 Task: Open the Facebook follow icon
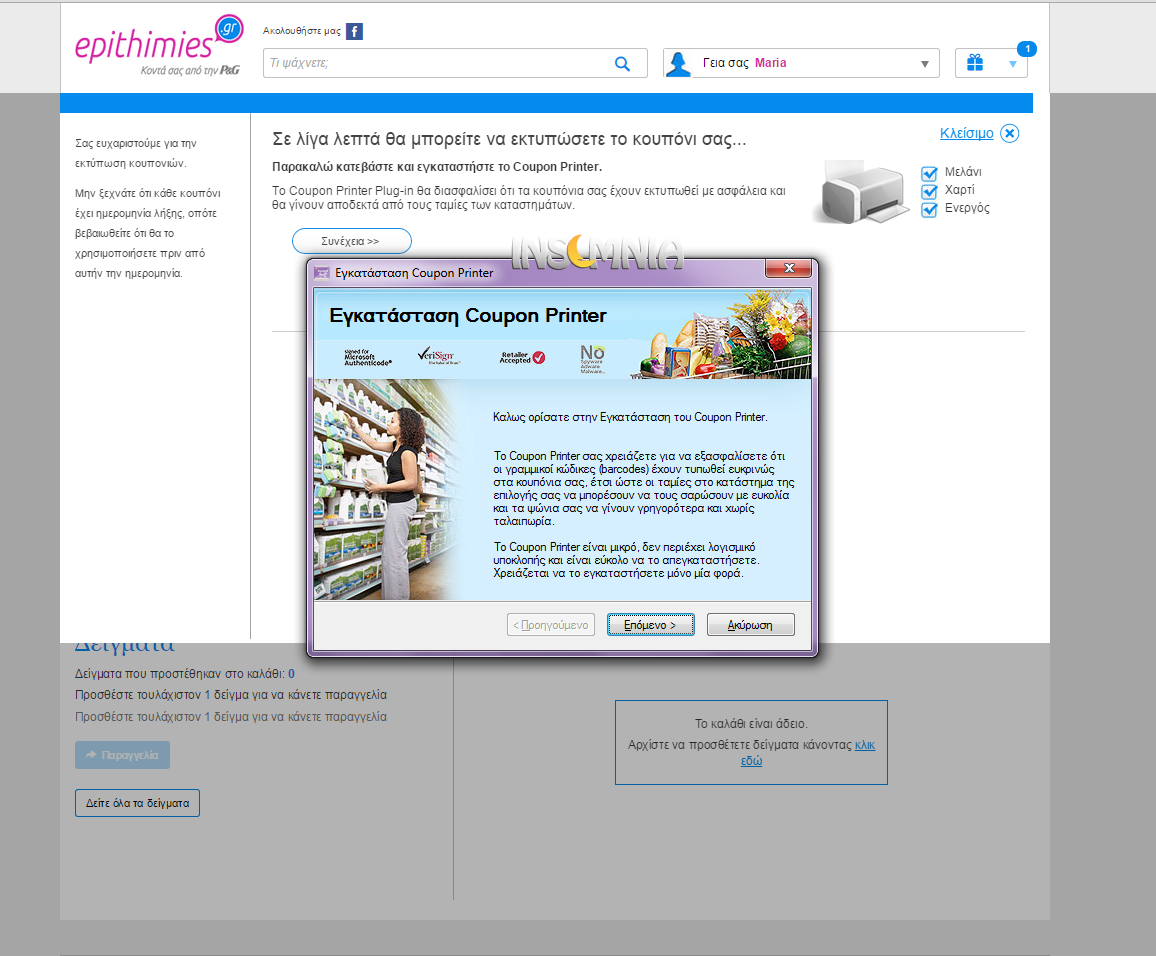354,31
